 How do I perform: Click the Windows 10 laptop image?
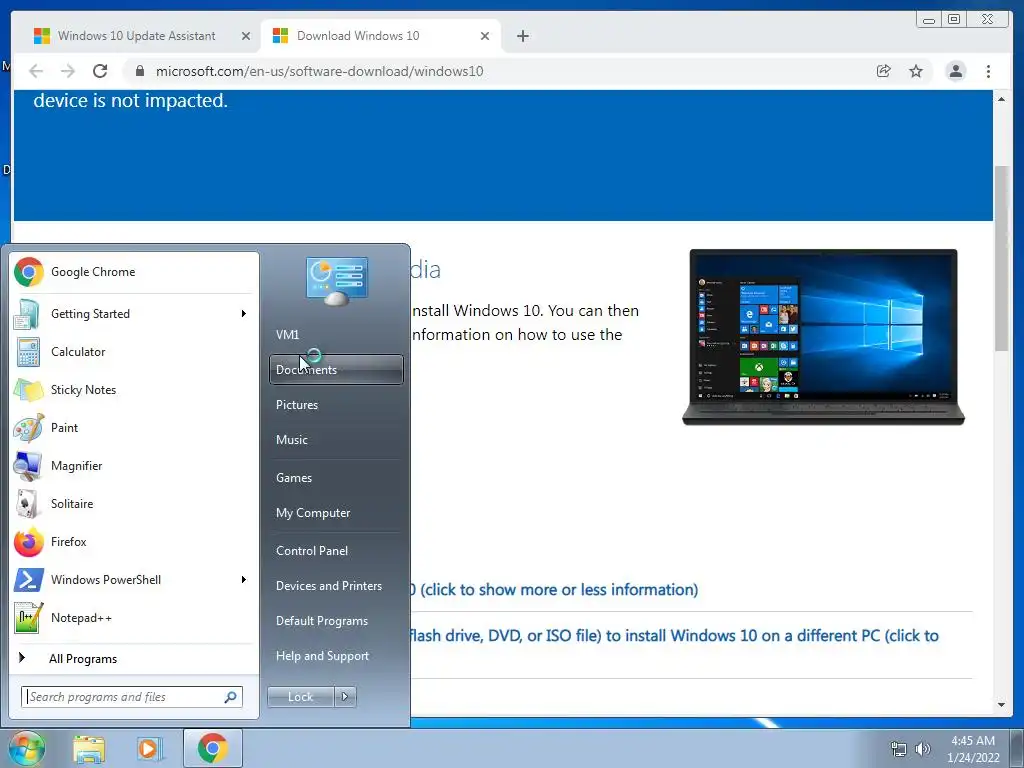(823, 337)
